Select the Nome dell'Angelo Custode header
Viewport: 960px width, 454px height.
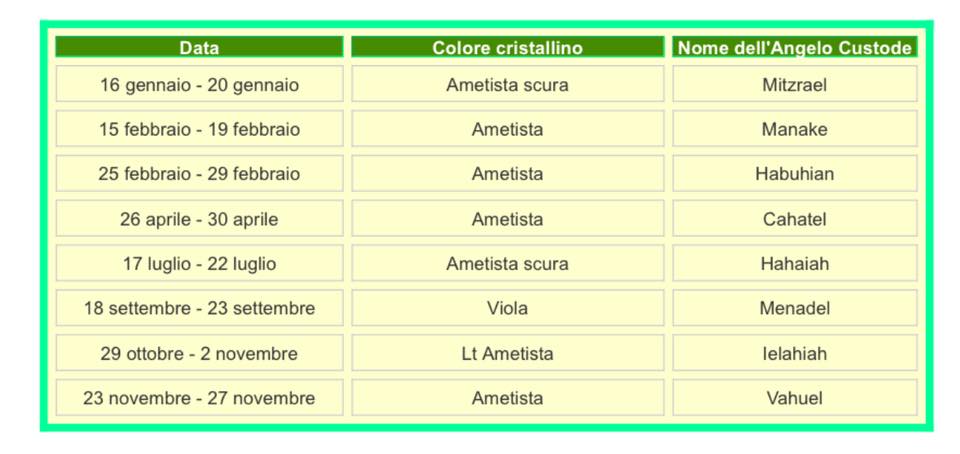click(x=794, y=48)
